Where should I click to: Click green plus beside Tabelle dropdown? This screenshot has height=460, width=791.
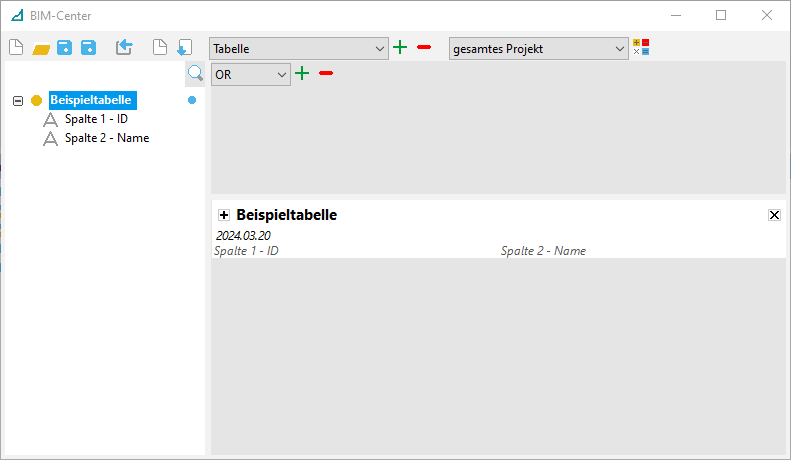(x=400, y=47)
